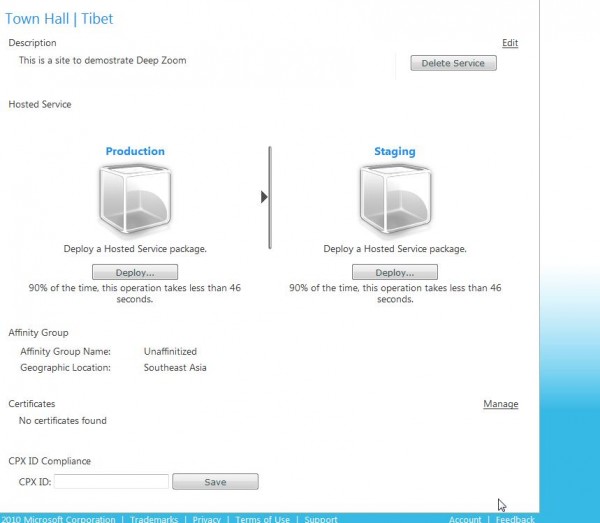Select the Staging heading
This screenshot has height=523, width=600.
[x=394, y=151]
